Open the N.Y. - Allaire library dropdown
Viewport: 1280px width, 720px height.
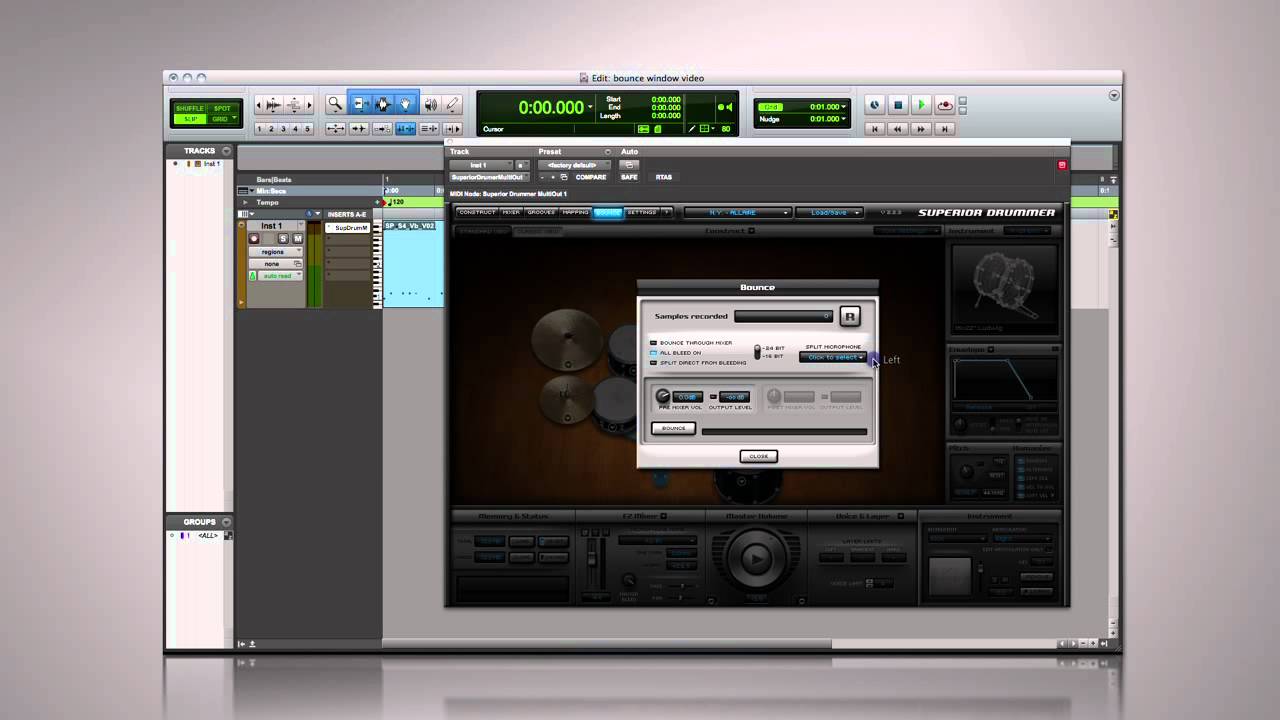click(737, 212)
